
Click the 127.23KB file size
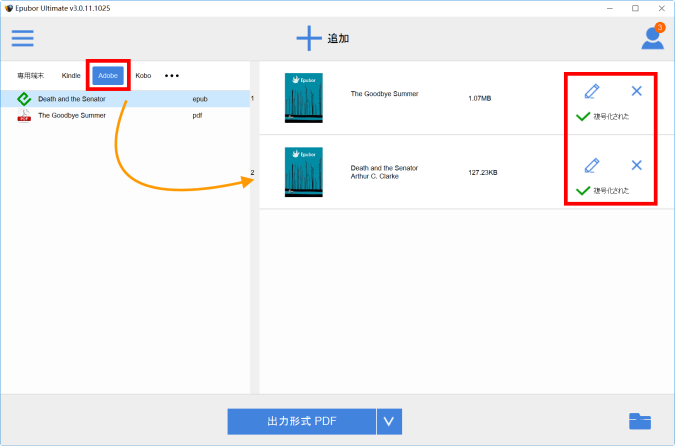(483, 173)
